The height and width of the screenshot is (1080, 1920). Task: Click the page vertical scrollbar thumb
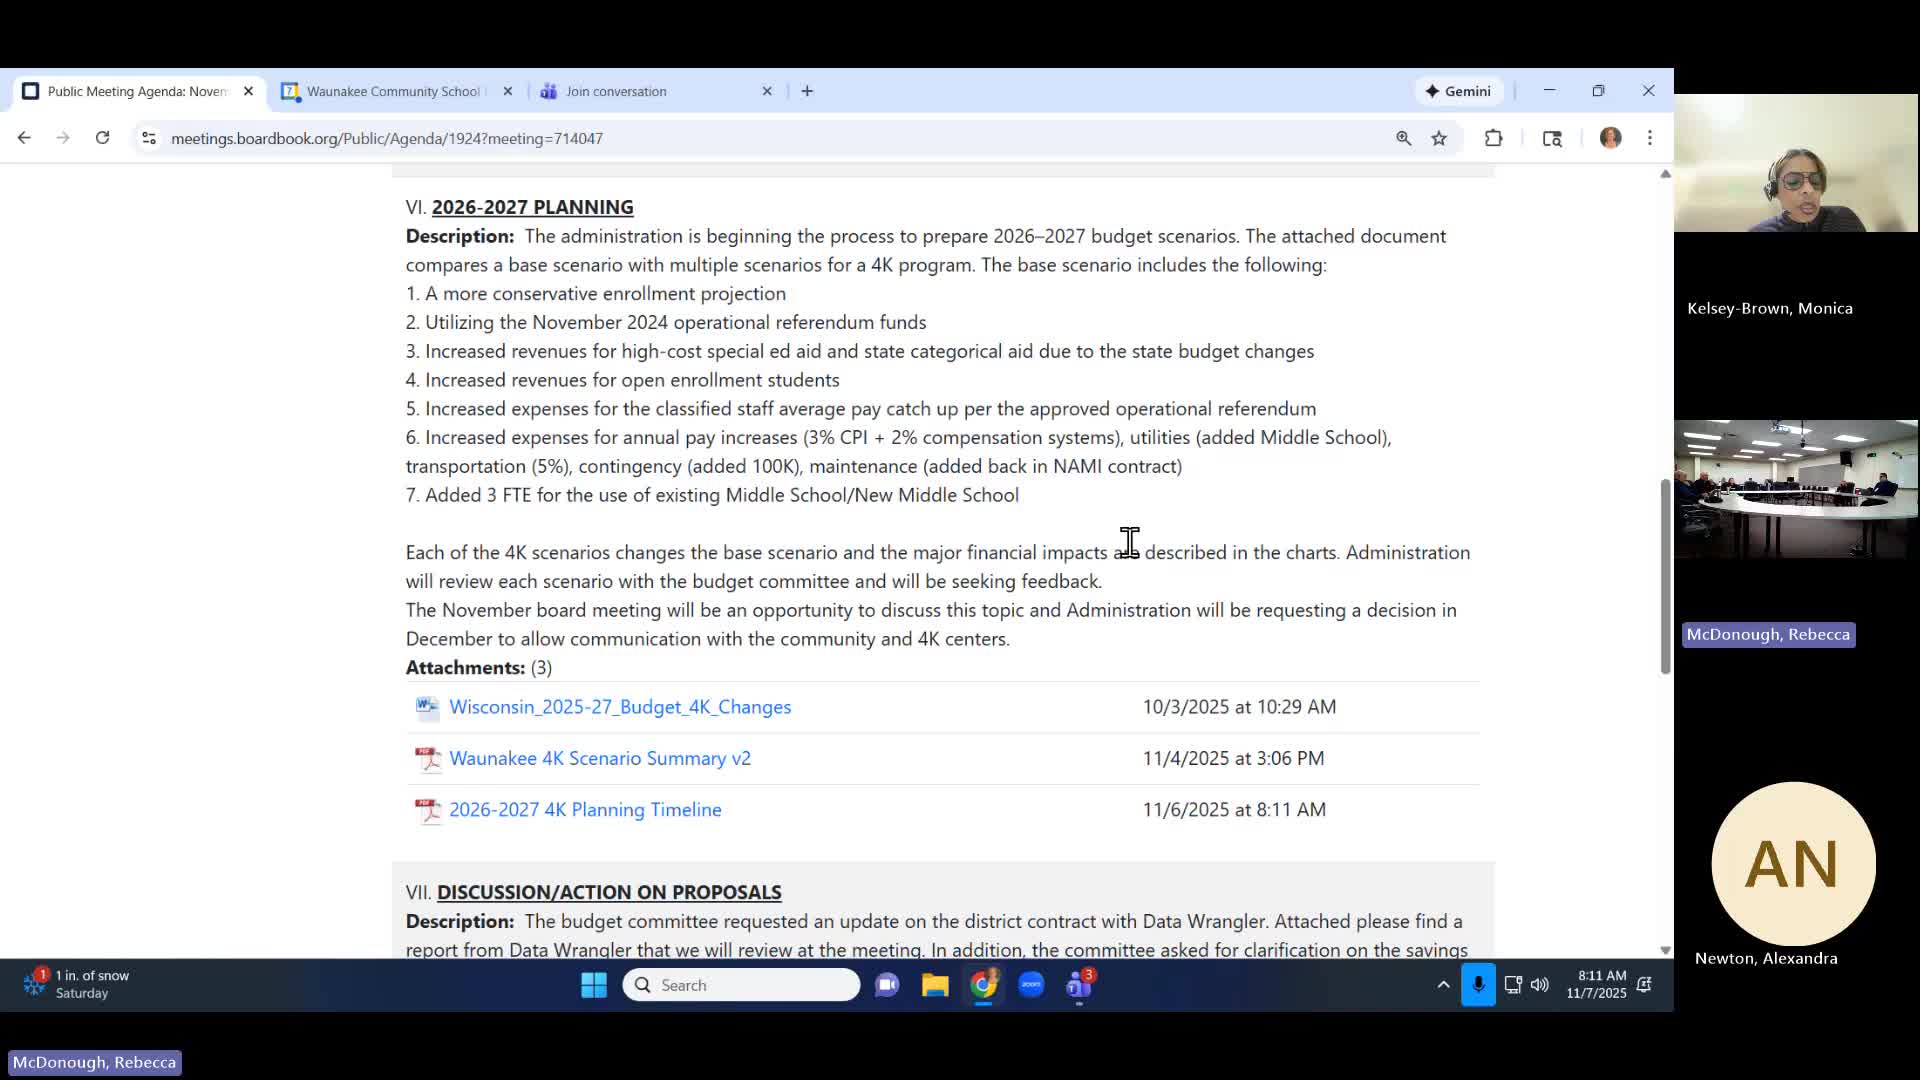coord(1665,575)
